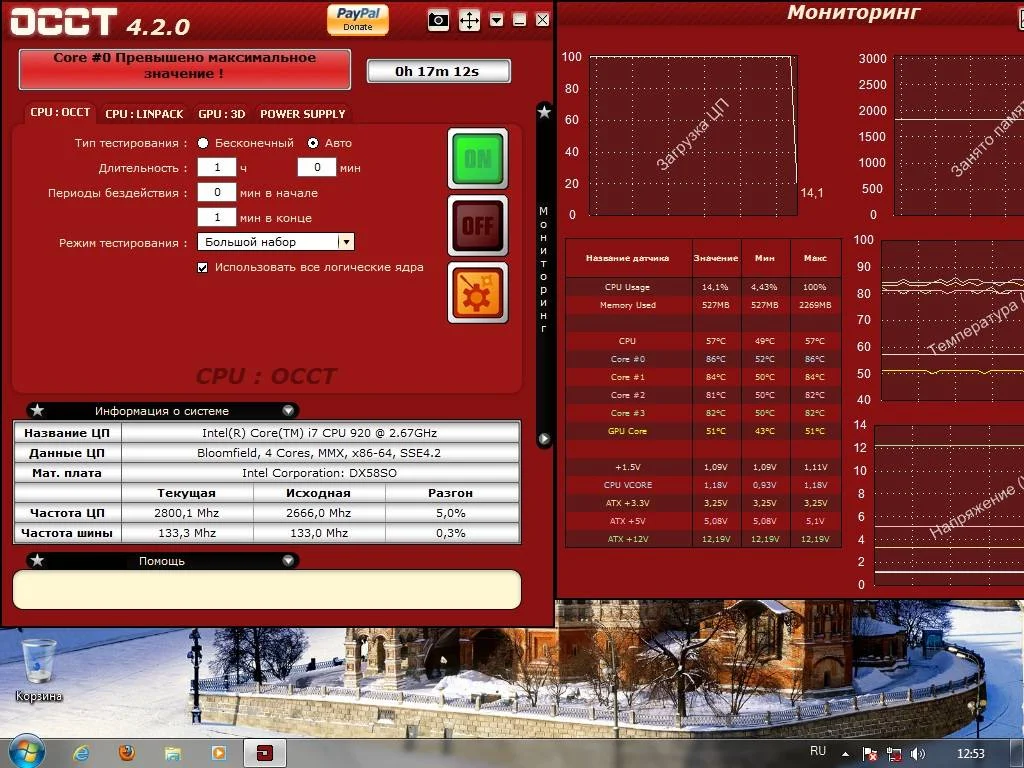This screenshot has height=768, width=1024.
Task: Click the star on Информация о системе header
Action: pyautogui.click(x=37, y=410)
